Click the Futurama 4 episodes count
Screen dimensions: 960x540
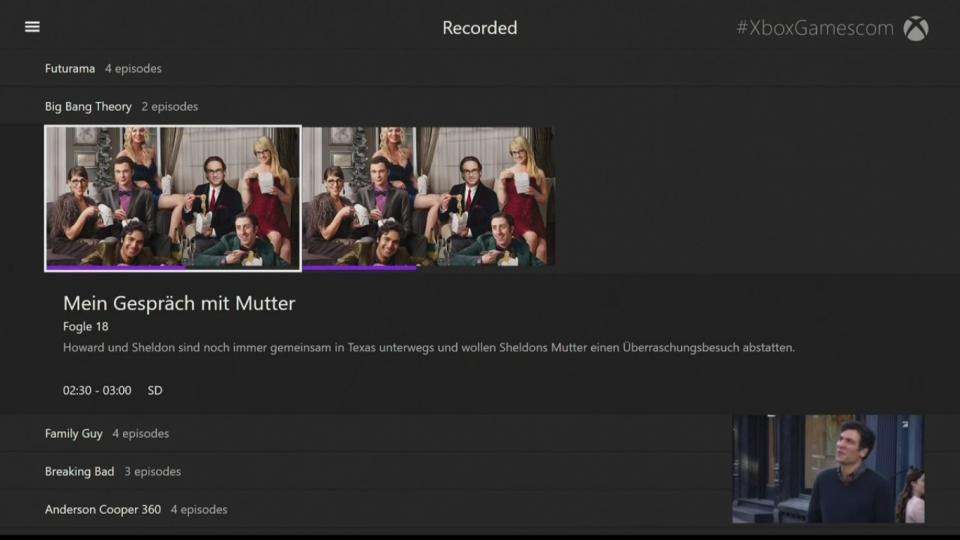pyautogui.click(x=133, y=69)
